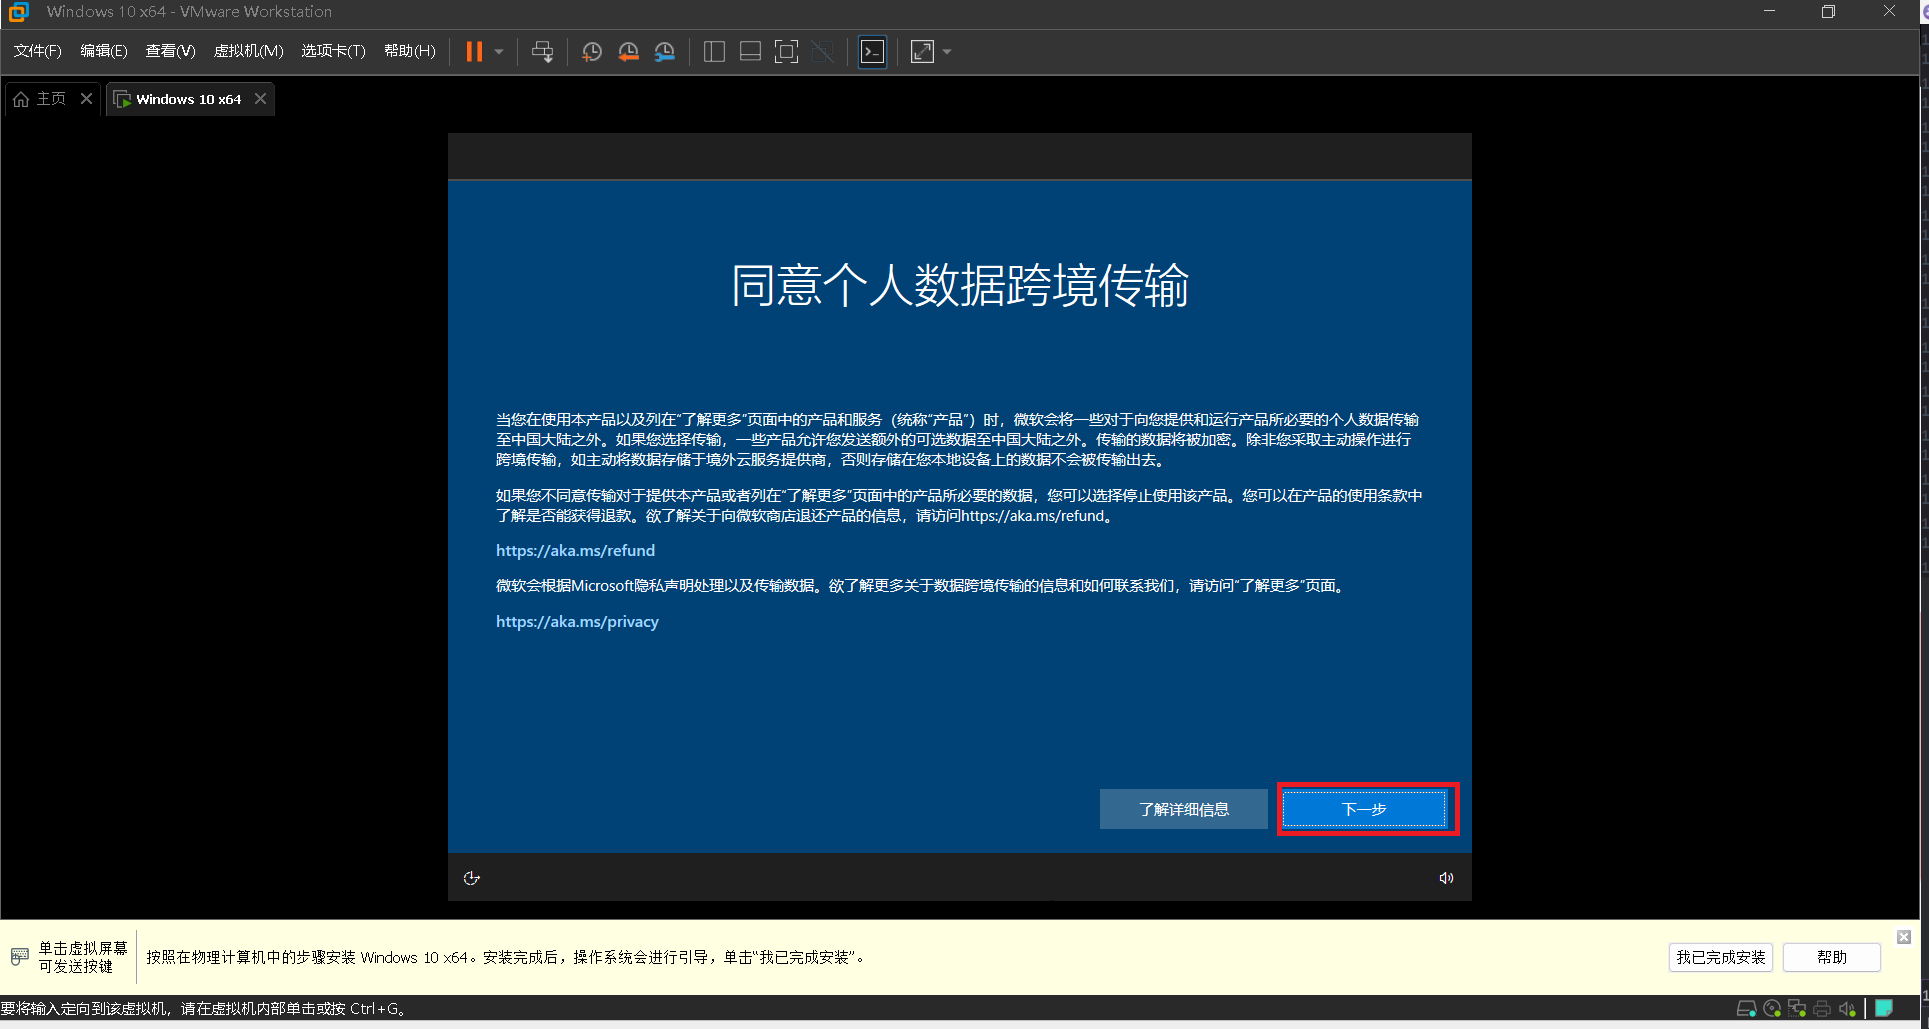Open the 查看(V) menu
1929x1029 pixels.
pos(170,51)
